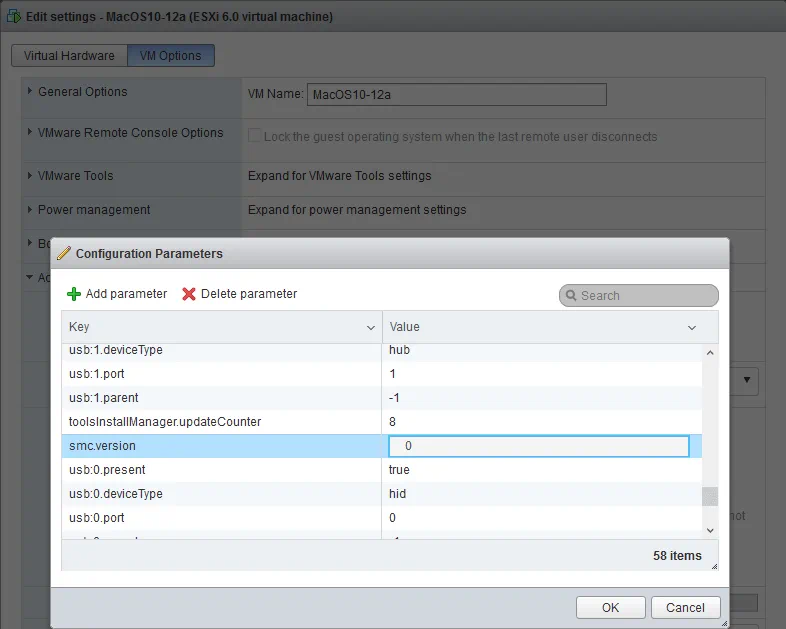
Task: Click the Key column header
Action: pos(222,327)
